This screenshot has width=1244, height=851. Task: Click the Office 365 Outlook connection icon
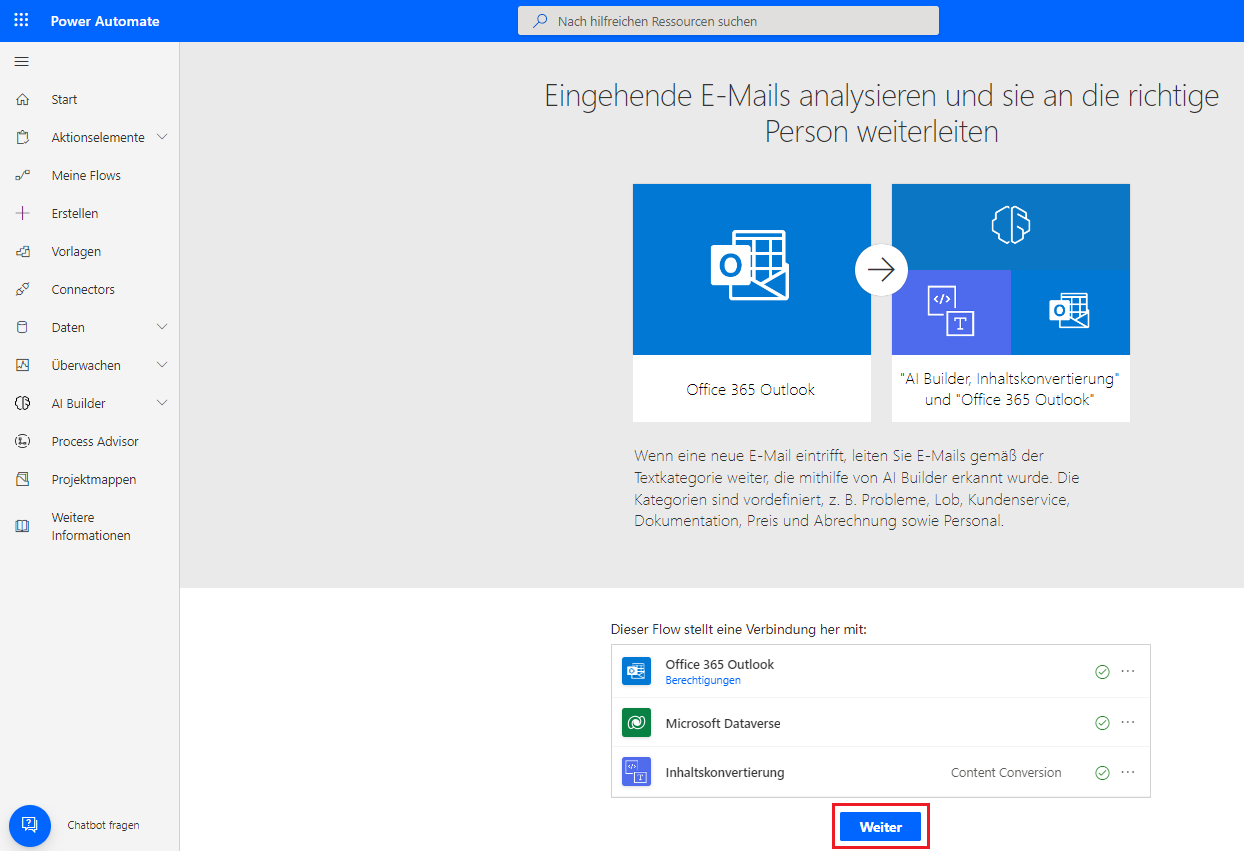coord(636,672)
